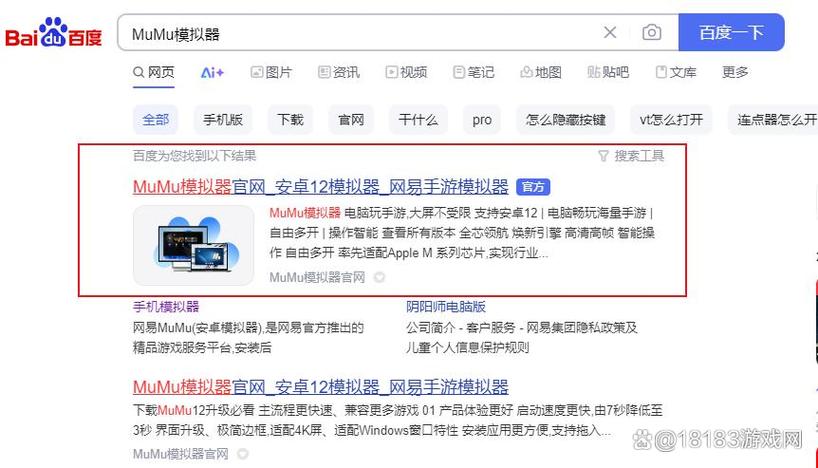
Task: Click the 百度一下 search button
Action: coord(731,32)
